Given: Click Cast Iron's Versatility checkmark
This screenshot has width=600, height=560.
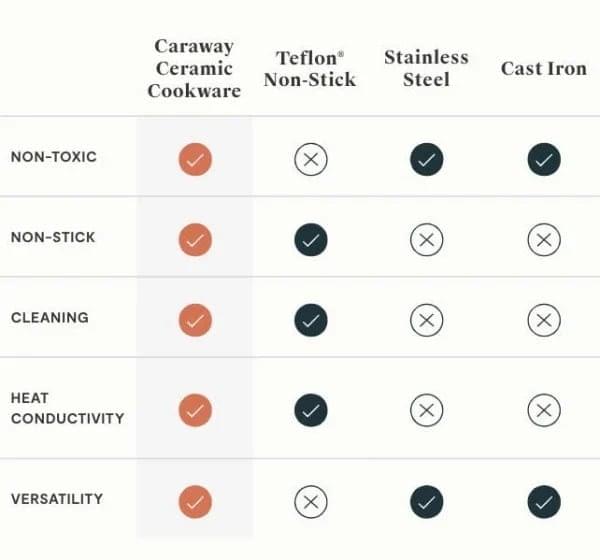Looking at the screenshot, I should (x=544, y=500).
